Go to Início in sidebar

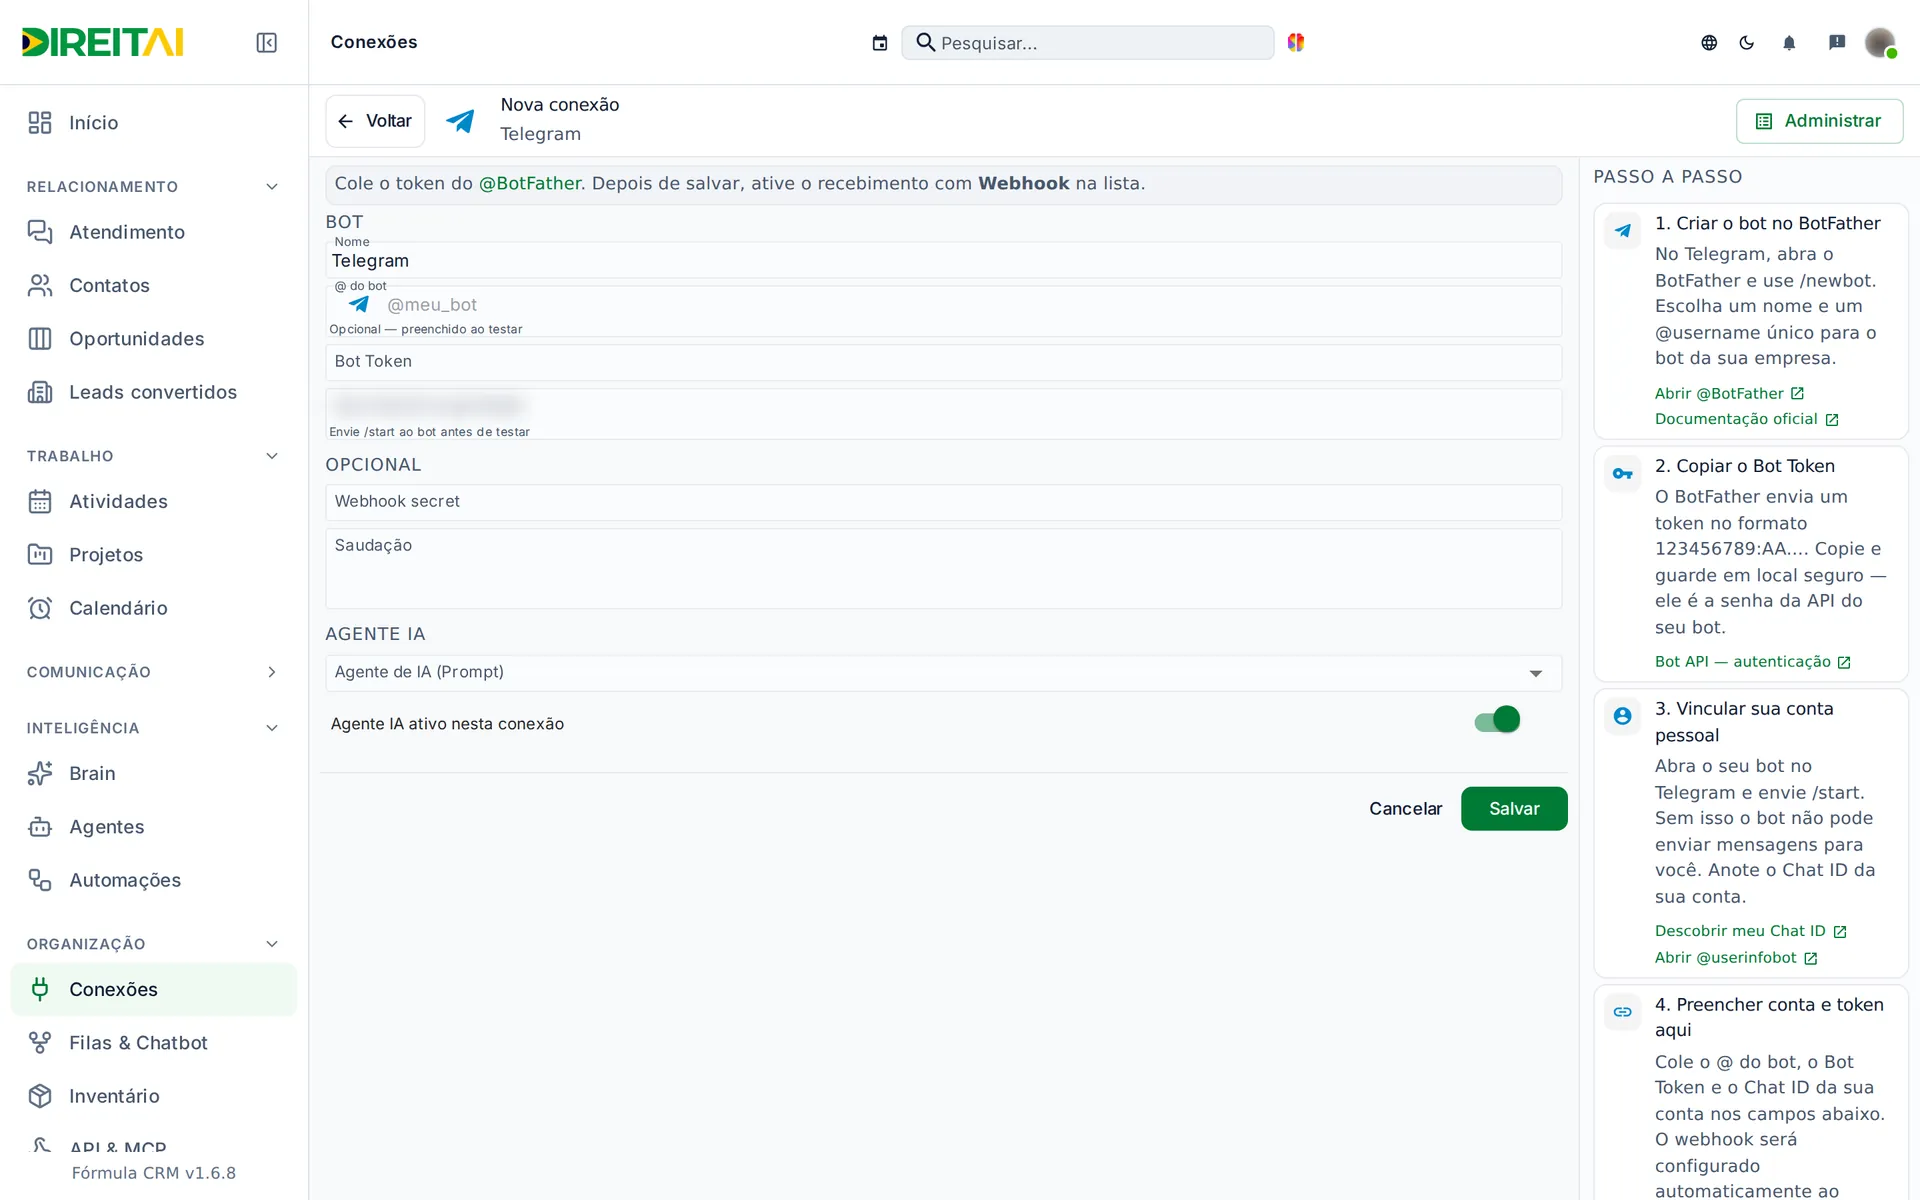(x=154, y=123)
